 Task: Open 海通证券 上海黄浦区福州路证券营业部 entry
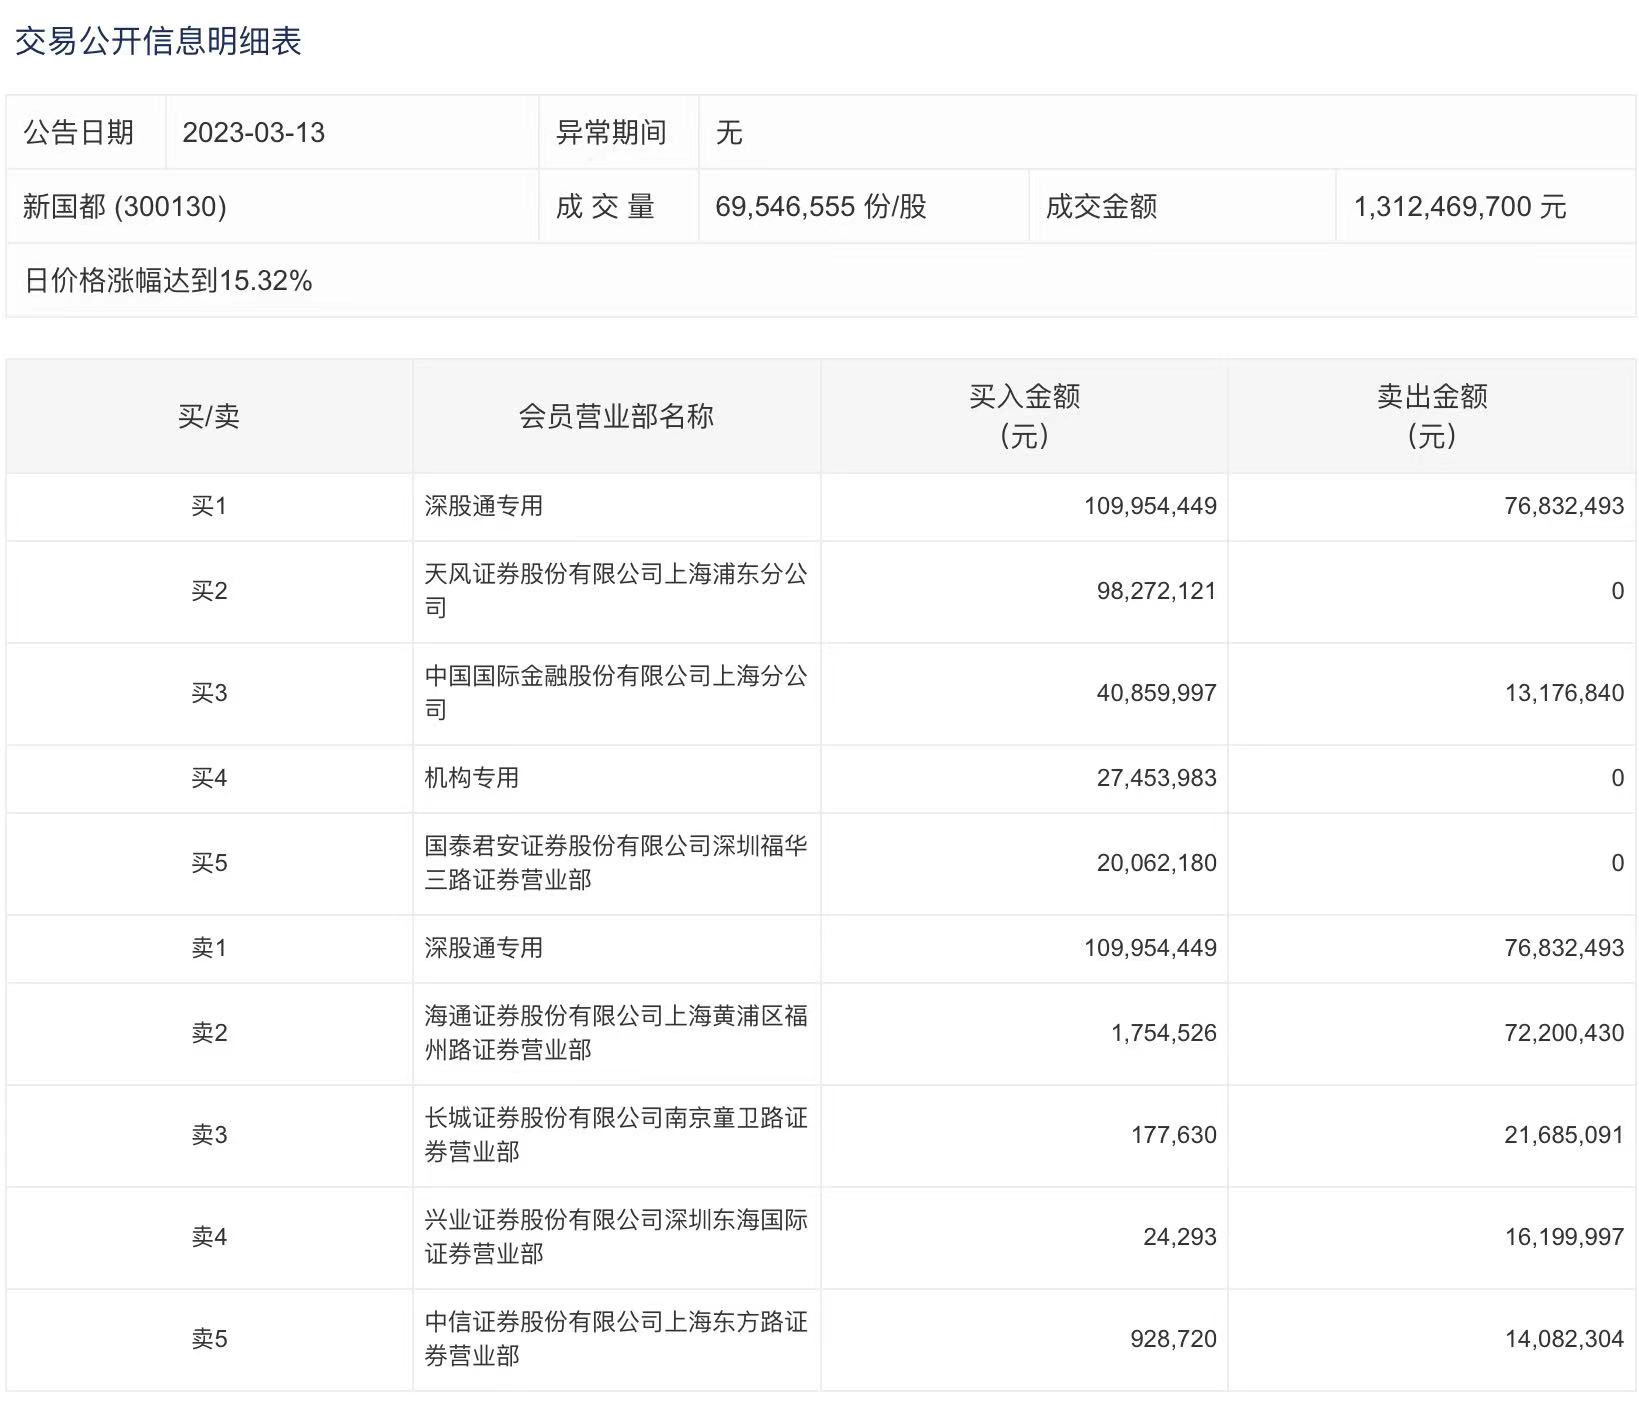(x=615, y=1033)
